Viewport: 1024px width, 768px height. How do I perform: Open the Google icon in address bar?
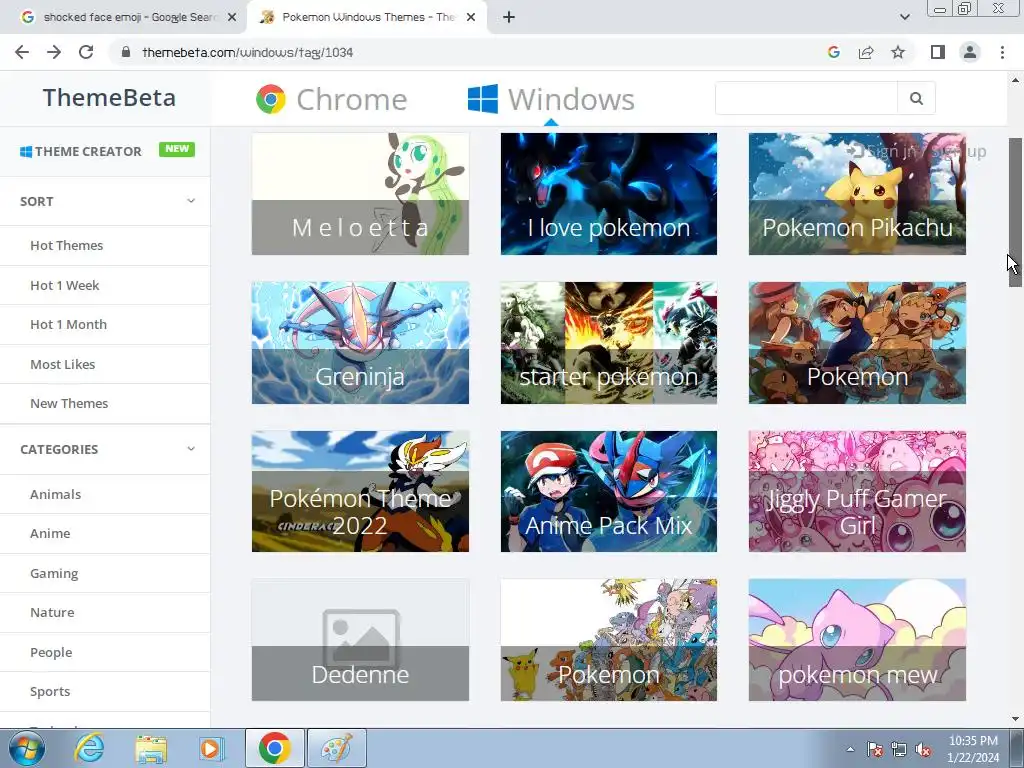click(x=833, y=52)
